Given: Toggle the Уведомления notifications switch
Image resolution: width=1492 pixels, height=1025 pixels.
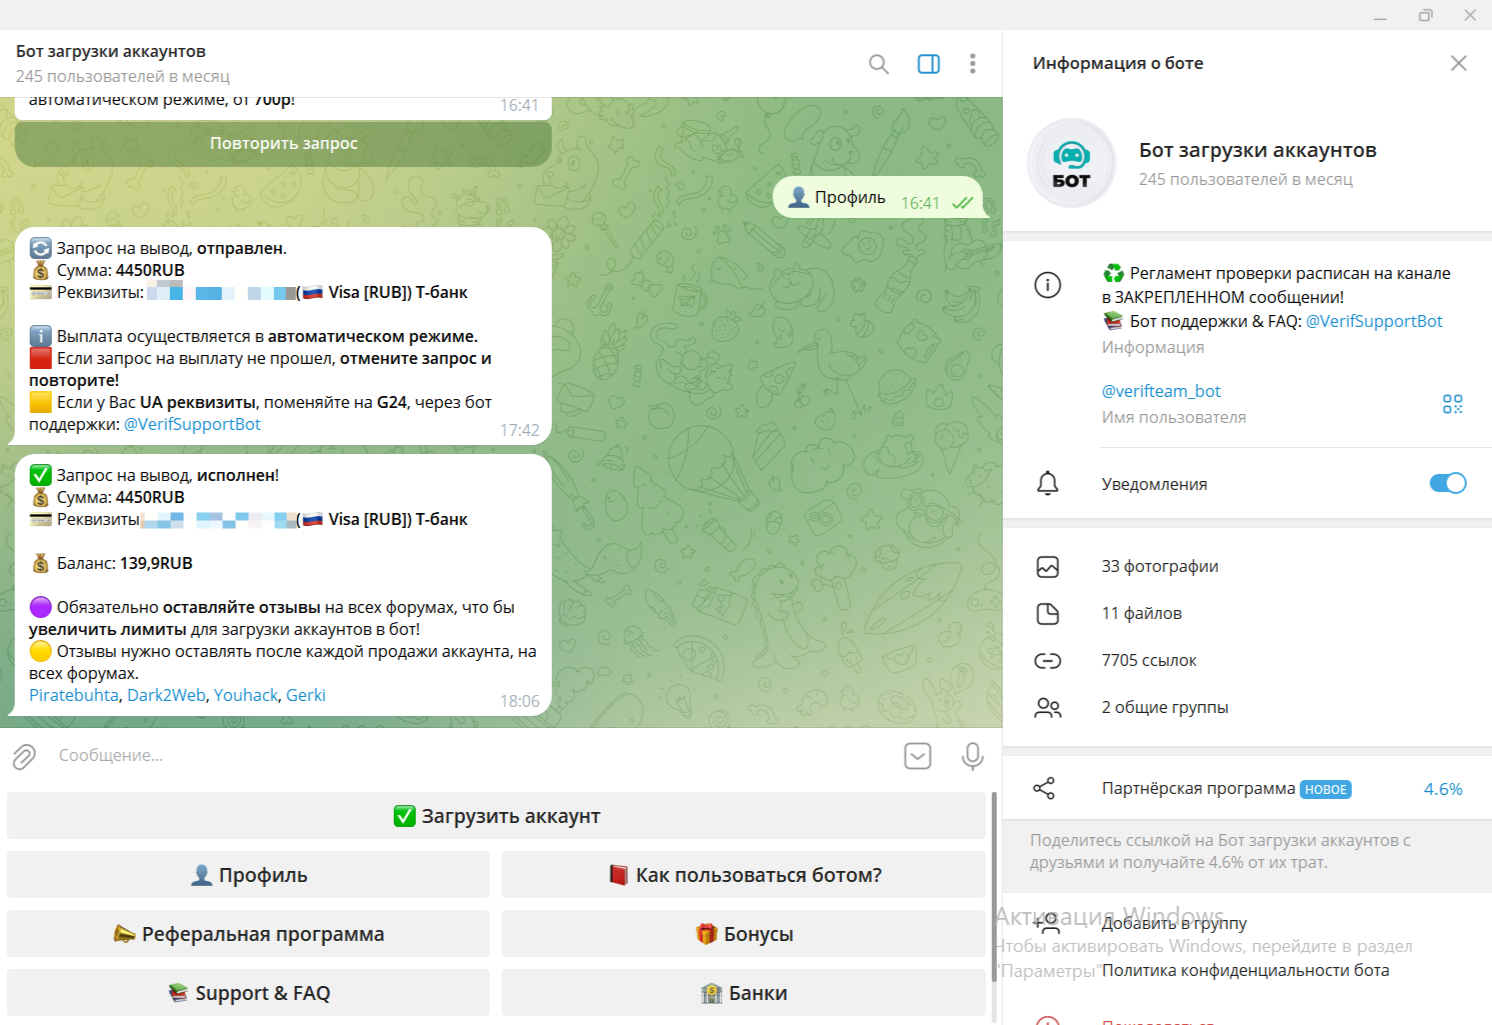Looking at the screenshot, I should (1447, 484).
